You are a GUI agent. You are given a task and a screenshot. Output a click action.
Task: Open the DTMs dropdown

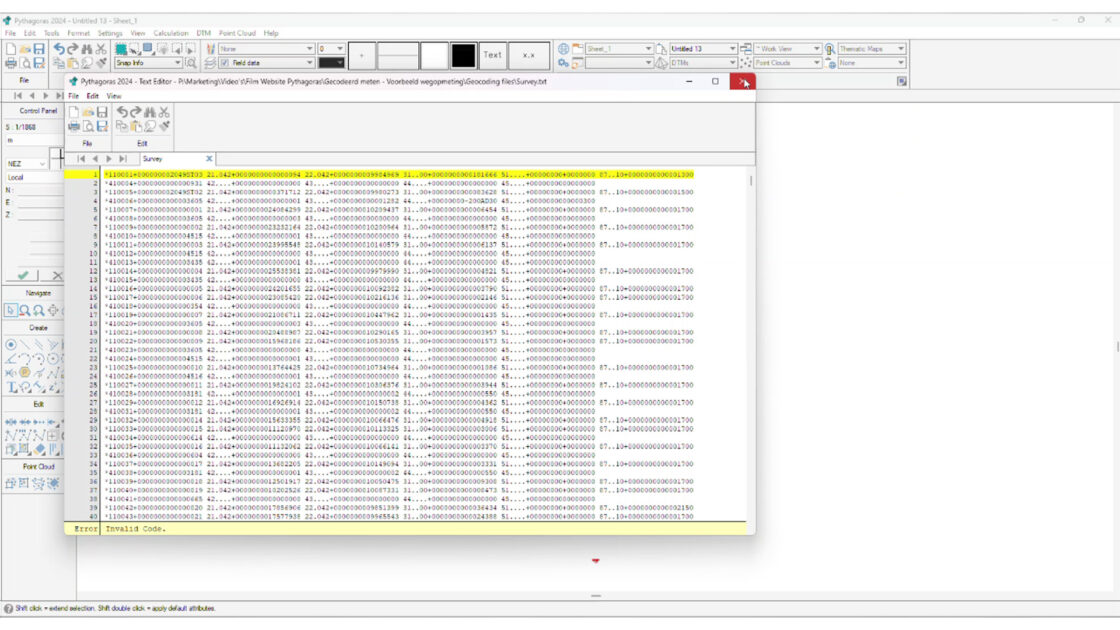coord(703,63)
